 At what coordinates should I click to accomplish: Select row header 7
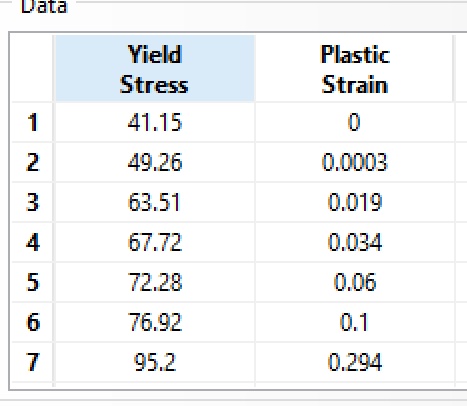tap(32, 362)
